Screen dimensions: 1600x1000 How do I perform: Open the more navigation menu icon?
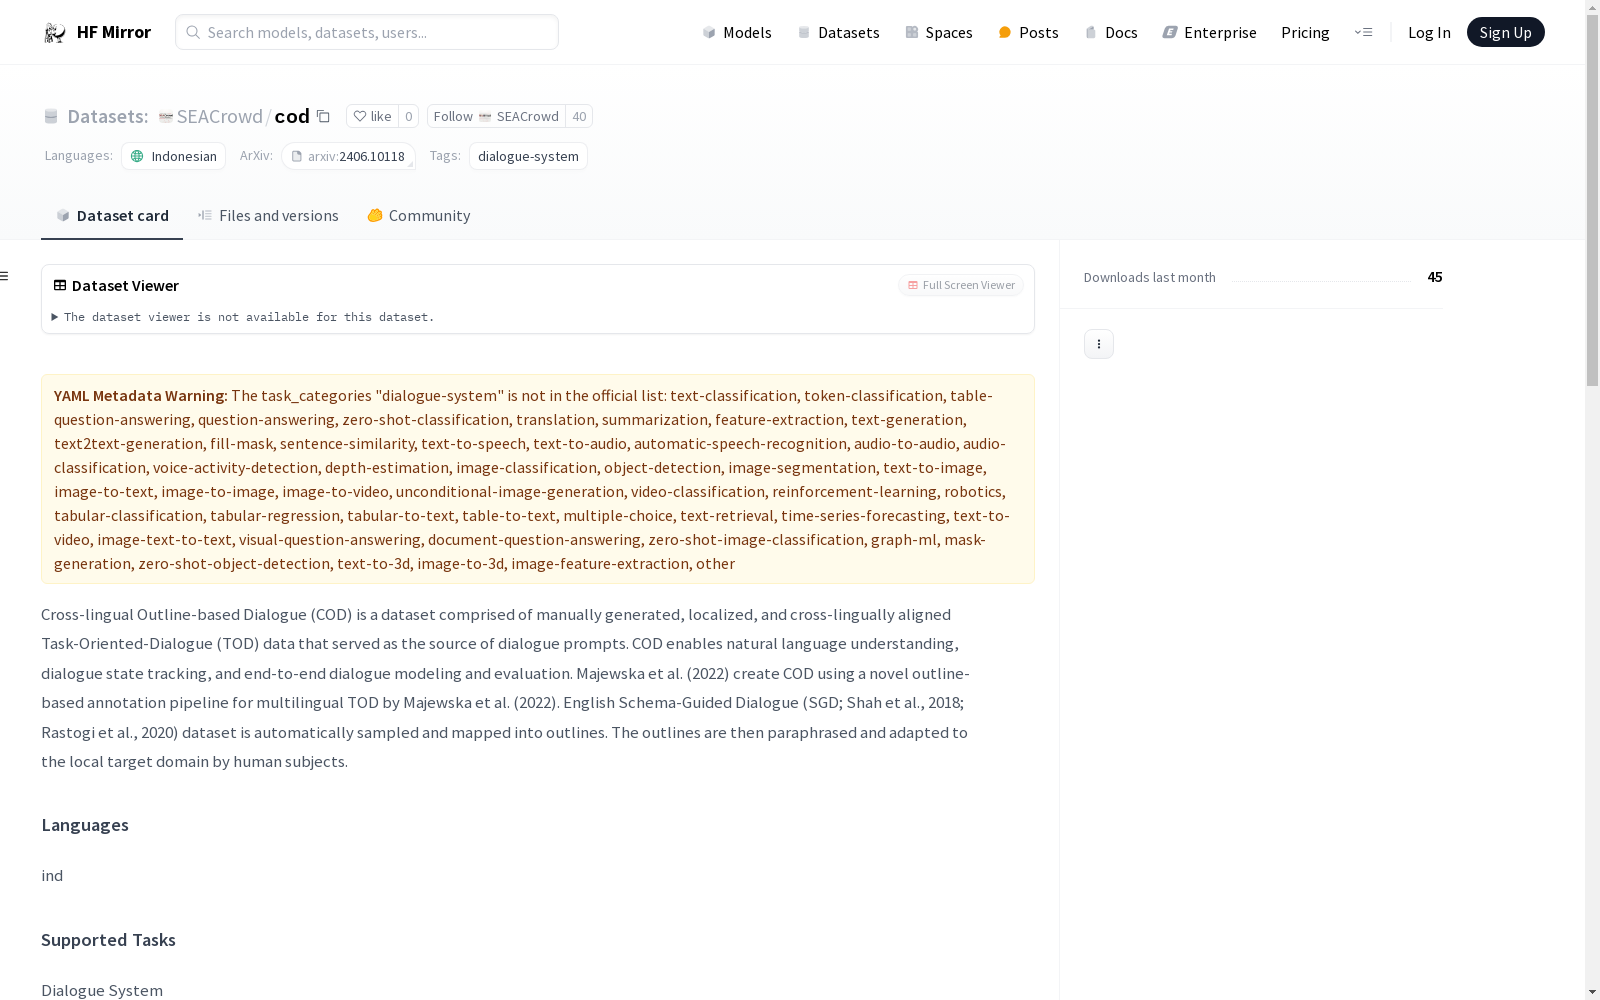1363,32
